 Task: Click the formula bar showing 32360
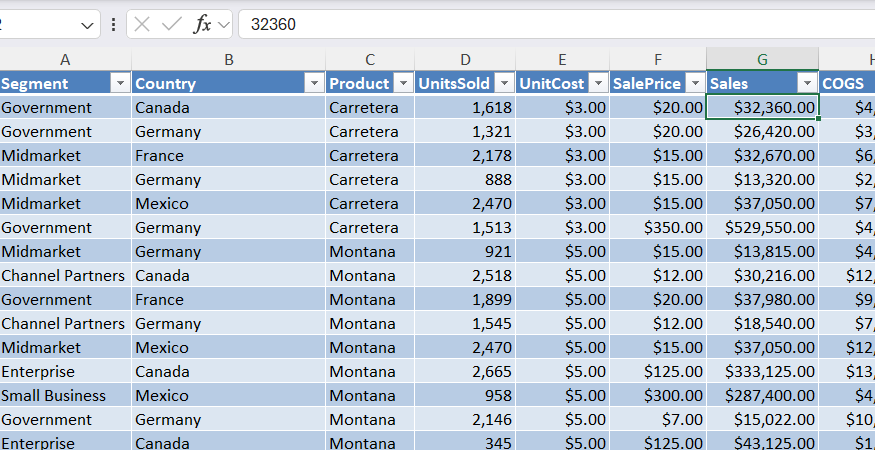coord(556,25)
